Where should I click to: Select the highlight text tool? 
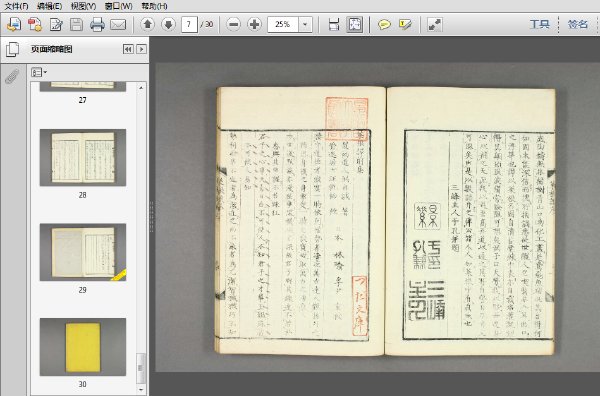[x=405, y=24]
